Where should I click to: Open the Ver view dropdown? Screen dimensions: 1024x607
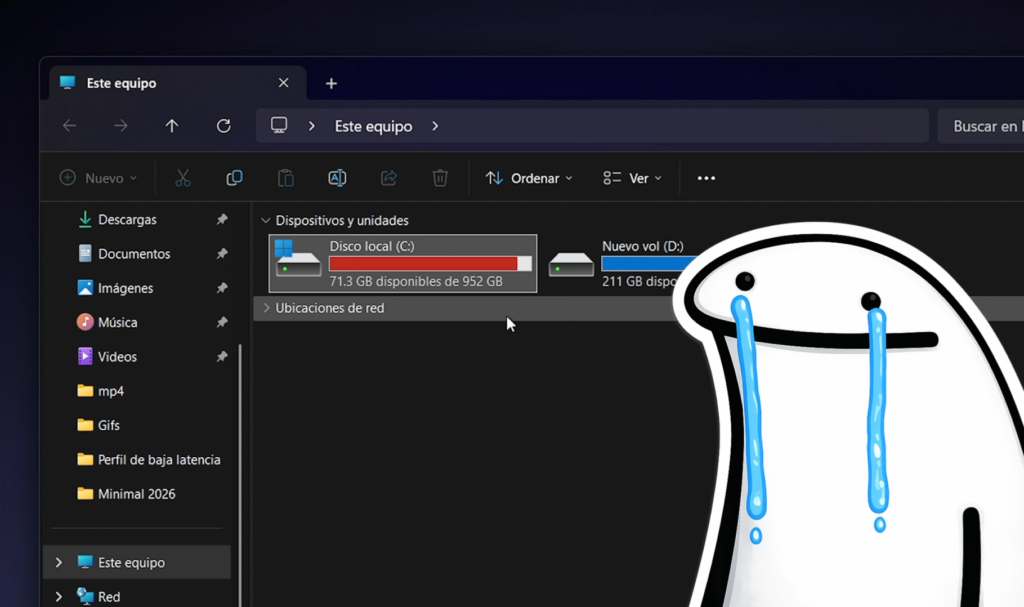pos(632,178)
